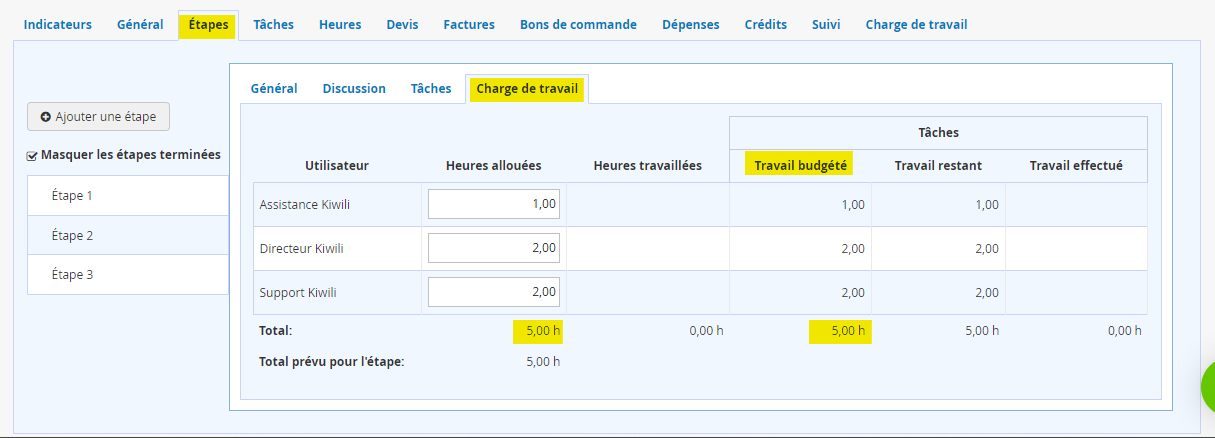The height and width of the screenshot is (438, 1215).
Task: Select Étape 1 in the list
Action: coord(128,195)
